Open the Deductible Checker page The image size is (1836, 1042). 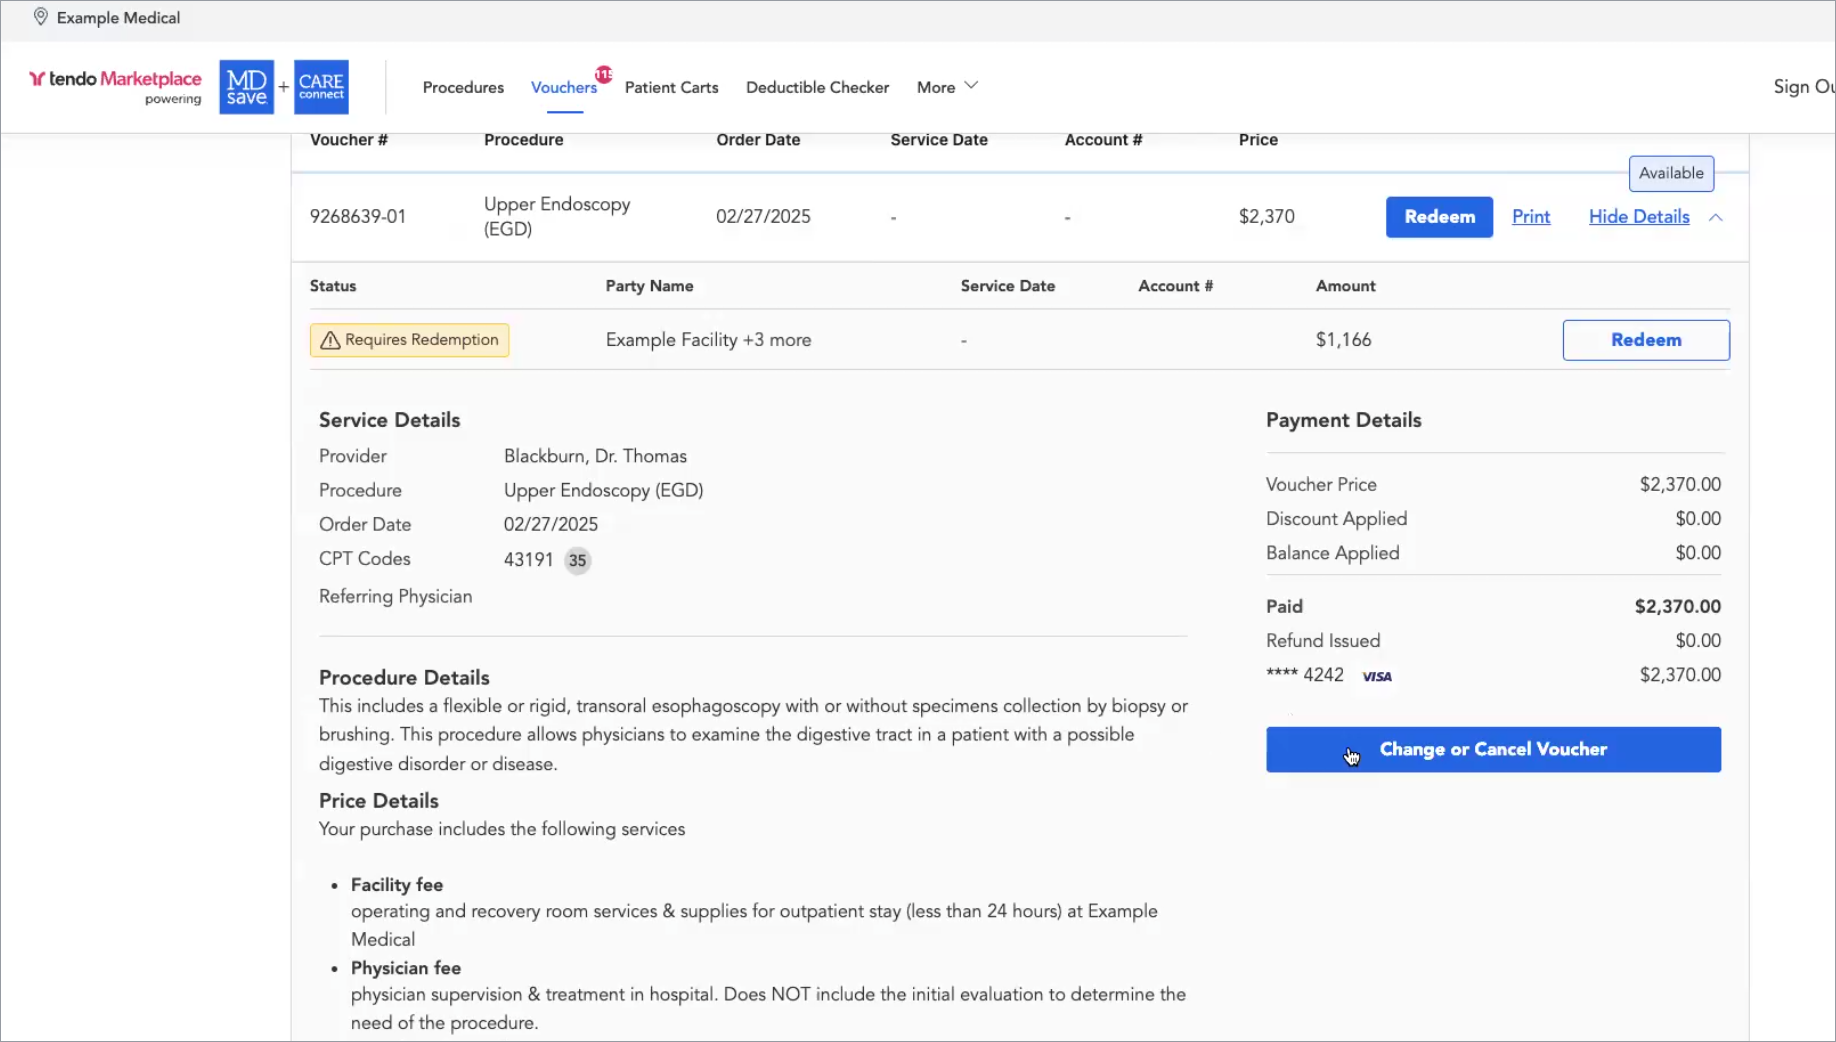click(817, 87)
